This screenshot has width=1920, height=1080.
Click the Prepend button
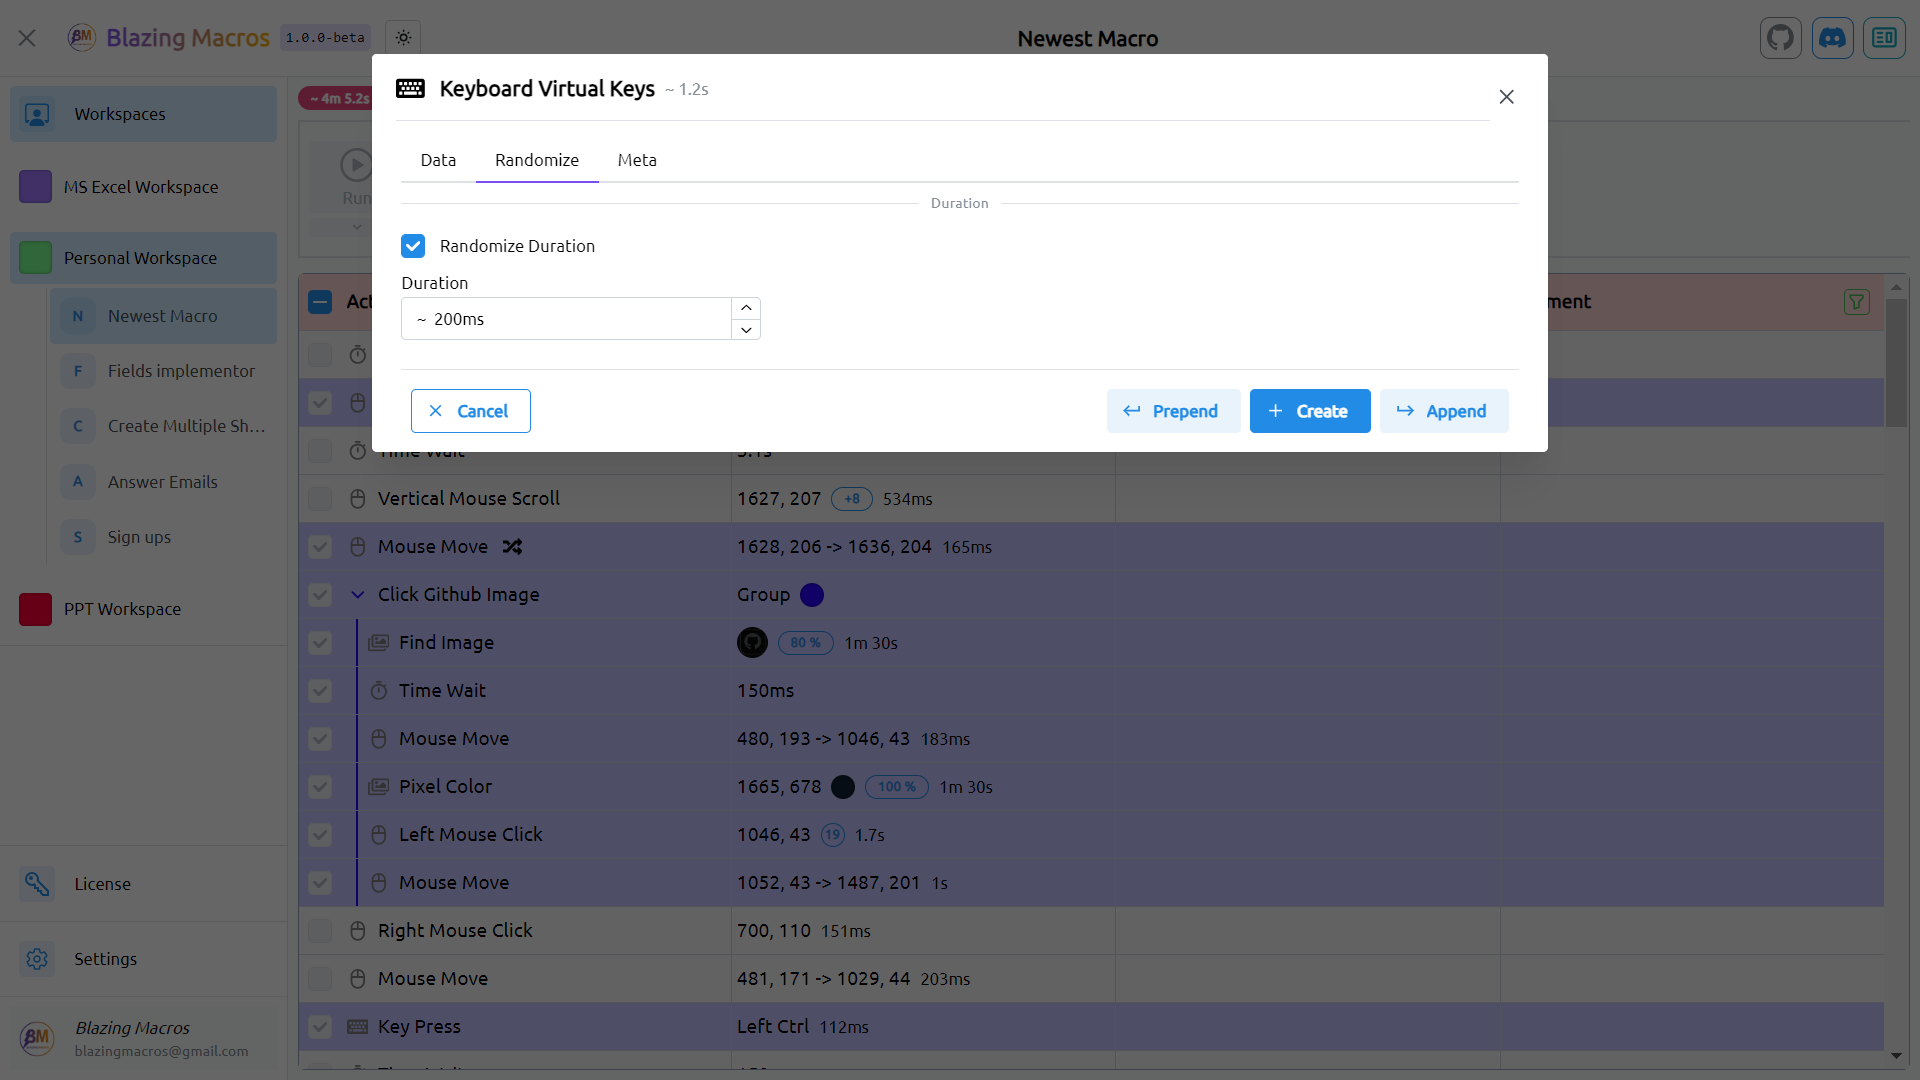pyautogui.click(x=1173, y=411)
